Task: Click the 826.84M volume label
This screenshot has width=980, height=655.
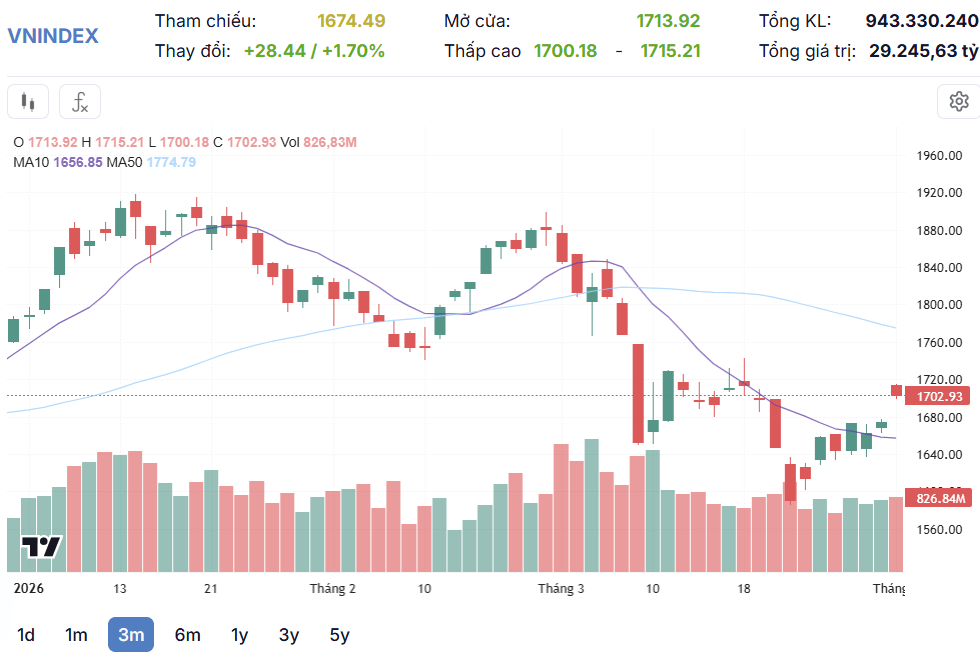Action: tap(938, 498)
